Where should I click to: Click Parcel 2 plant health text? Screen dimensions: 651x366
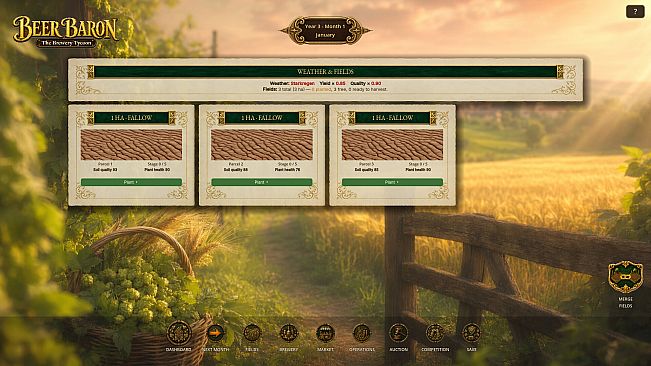[287, 170]
